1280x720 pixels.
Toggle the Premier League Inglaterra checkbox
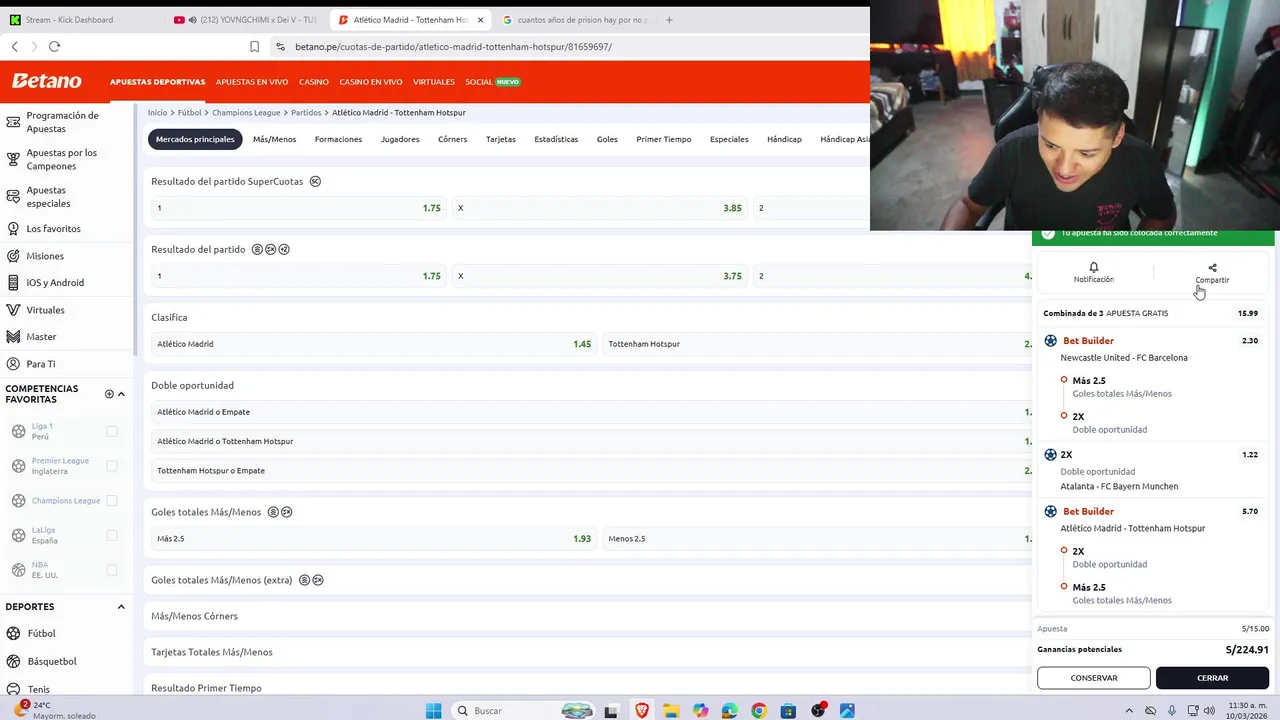click(x=112, y=466)
